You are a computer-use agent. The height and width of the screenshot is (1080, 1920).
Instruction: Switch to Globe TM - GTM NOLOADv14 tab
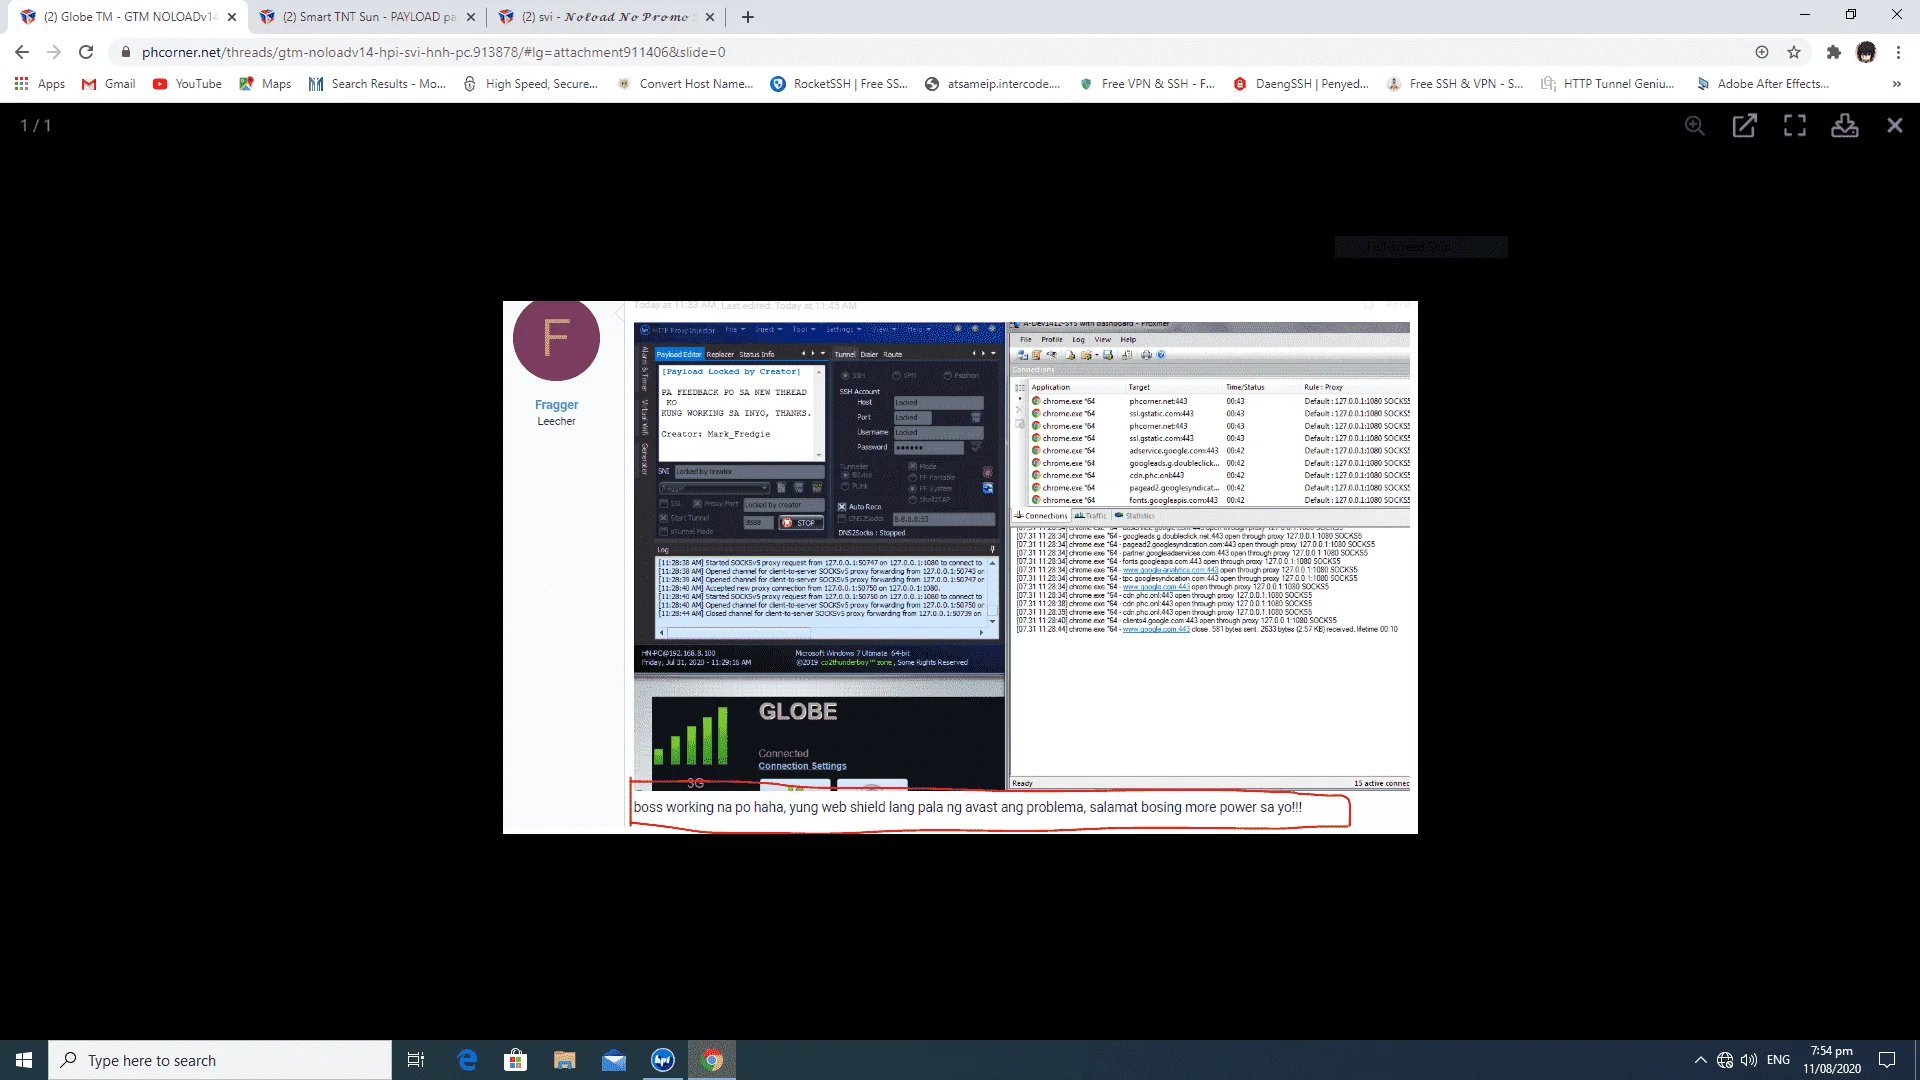pos(127,17)
